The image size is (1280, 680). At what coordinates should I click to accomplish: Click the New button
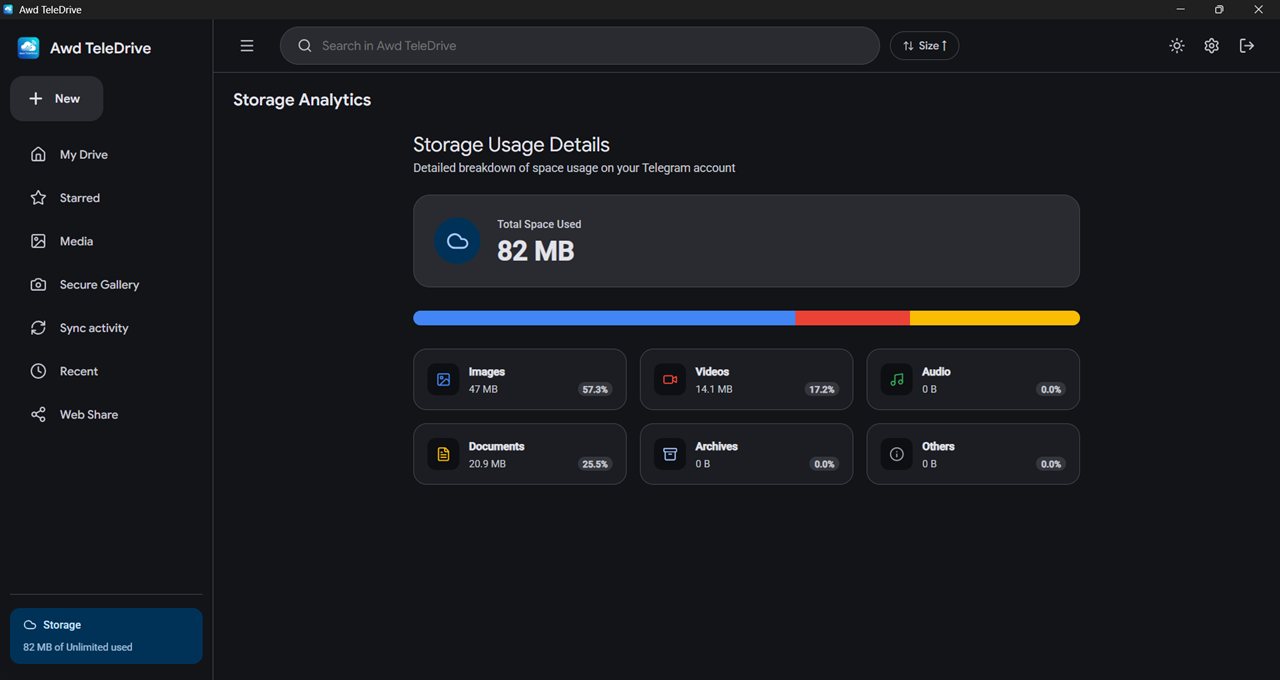click(x=56, y=98)
